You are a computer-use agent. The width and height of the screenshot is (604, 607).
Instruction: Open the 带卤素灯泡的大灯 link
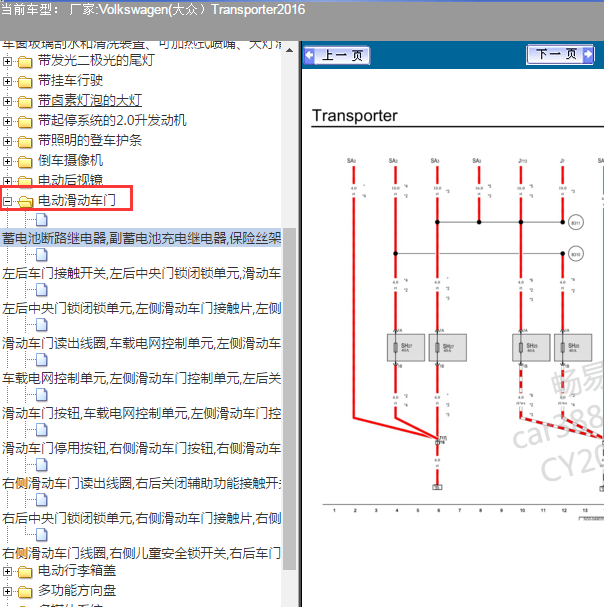click(90, 101)
